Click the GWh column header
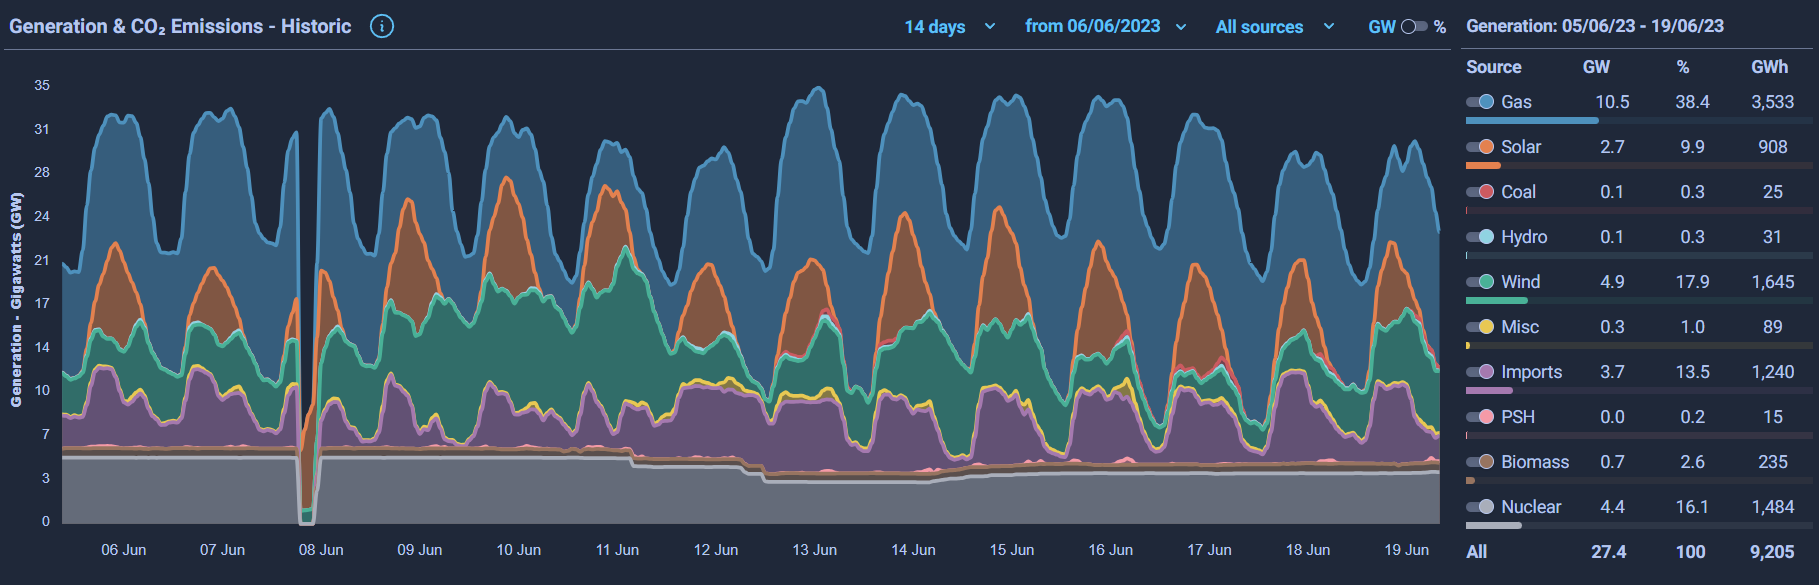 [1769, 67]
